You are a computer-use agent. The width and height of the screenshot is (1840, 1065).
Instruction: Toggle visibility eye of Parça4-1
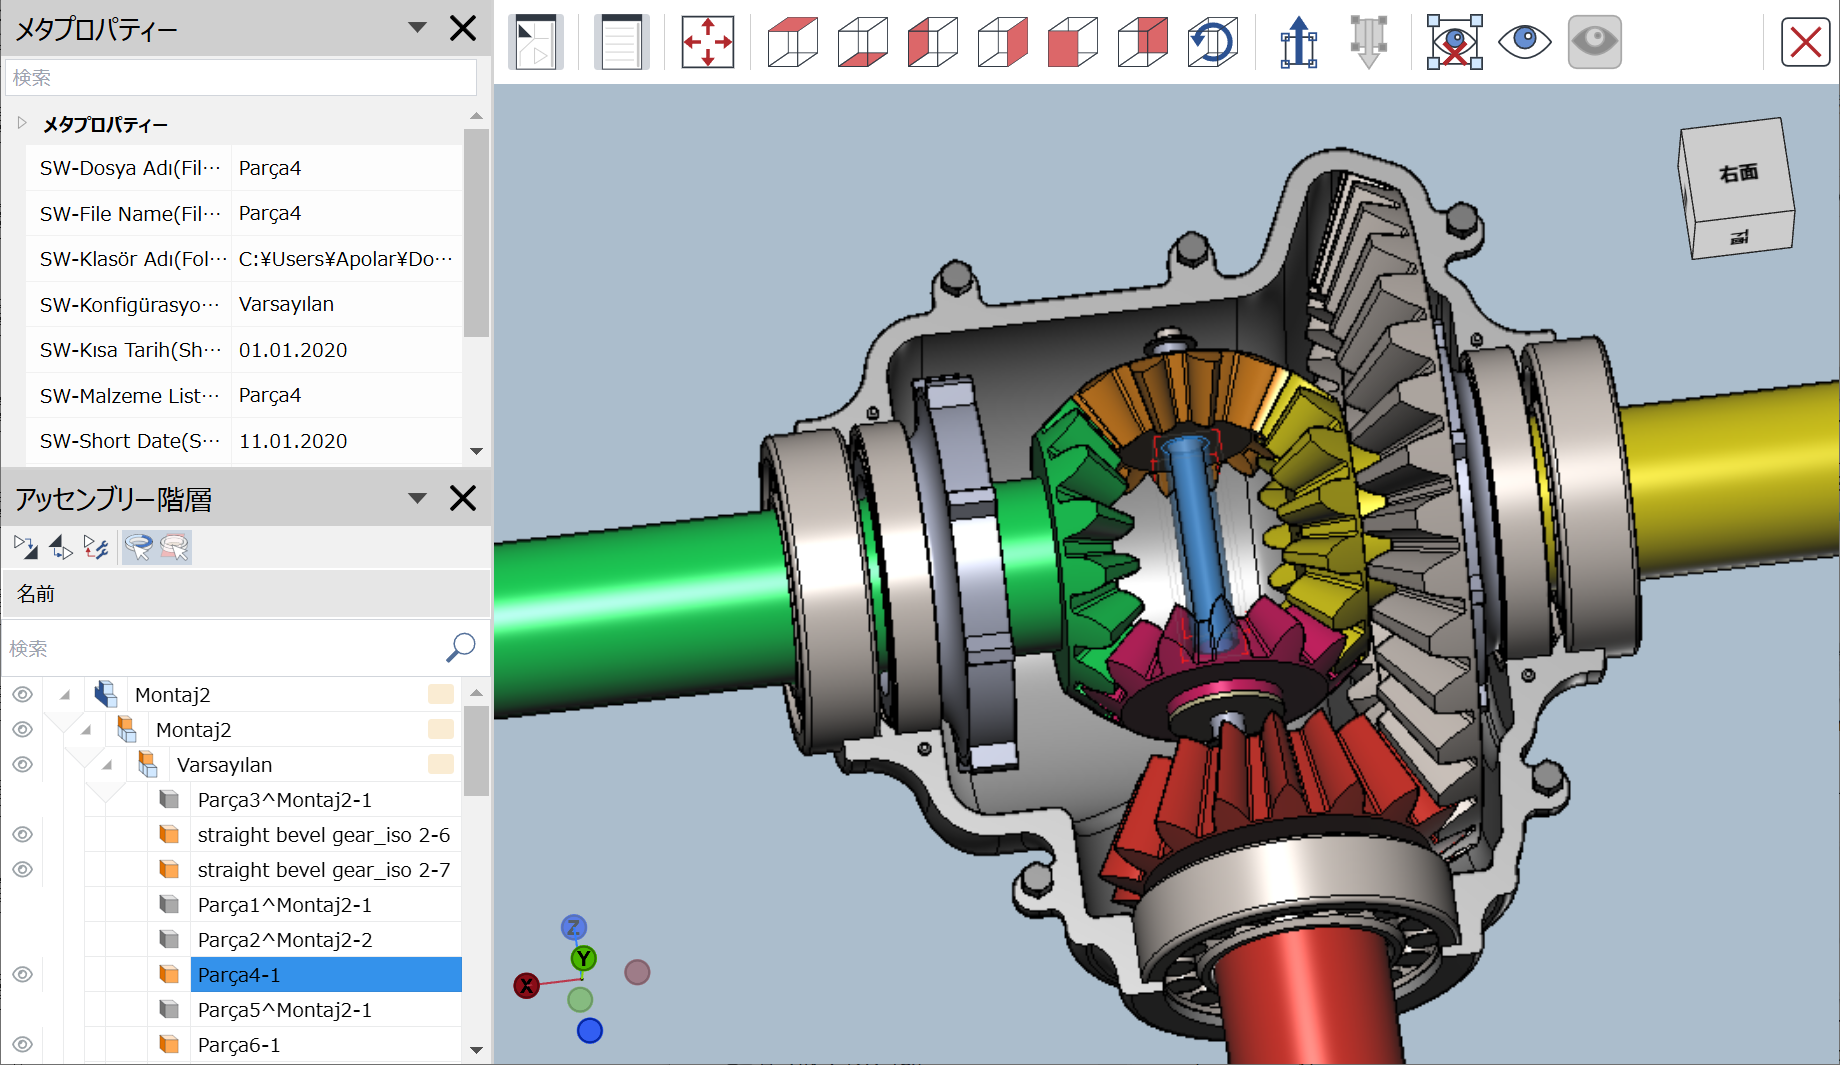[22, 974]
